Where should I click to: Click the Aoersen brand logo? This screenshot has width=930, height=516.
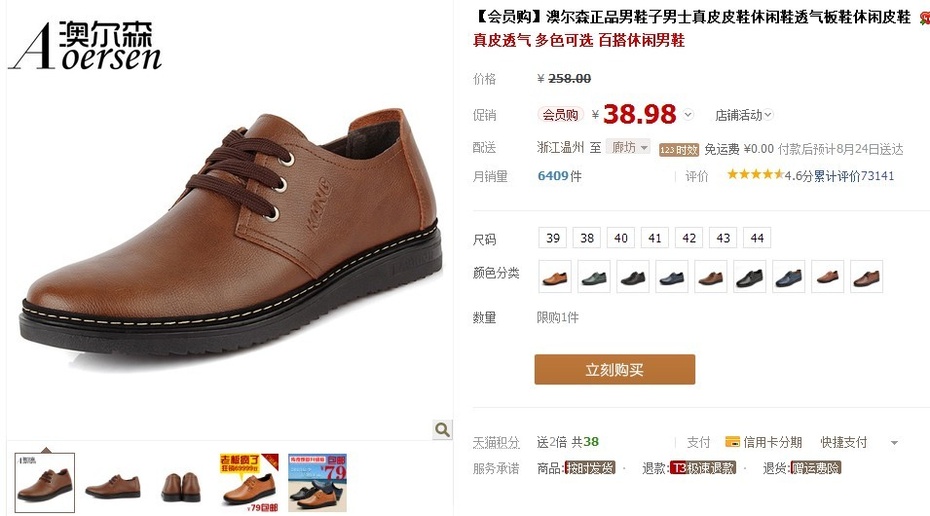(x=85, y=46)
